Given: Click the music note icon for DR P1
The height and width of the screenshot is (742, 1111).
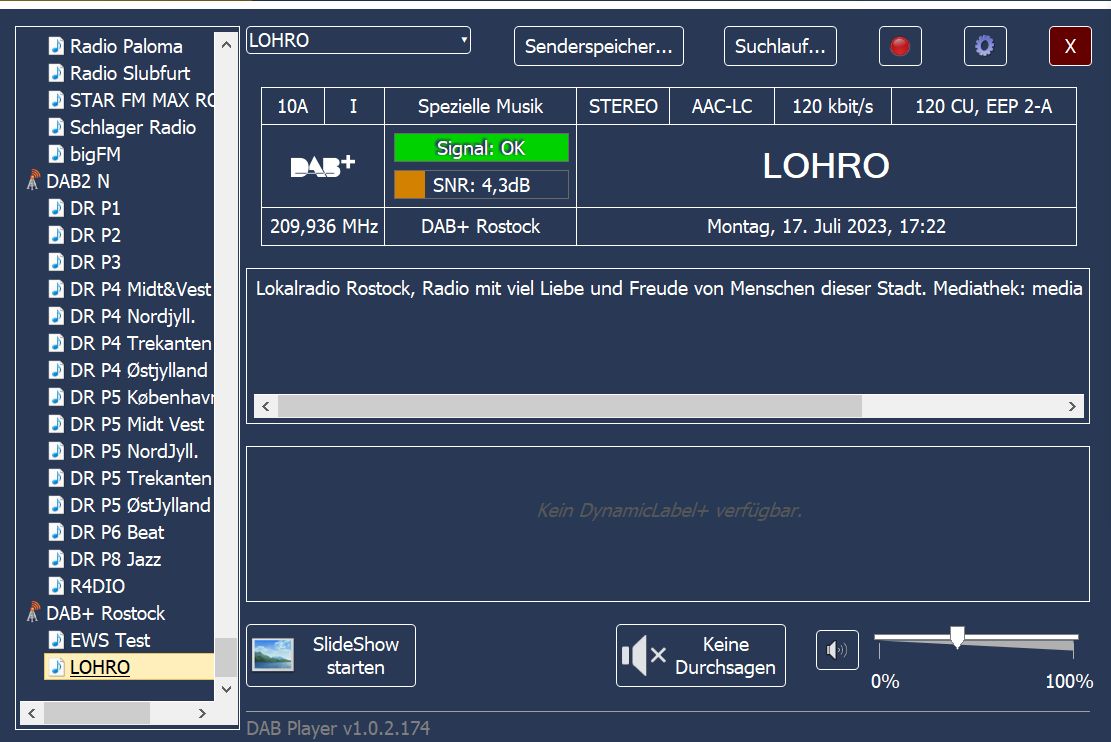Looking at the screenshot, I should pos(56,208).
